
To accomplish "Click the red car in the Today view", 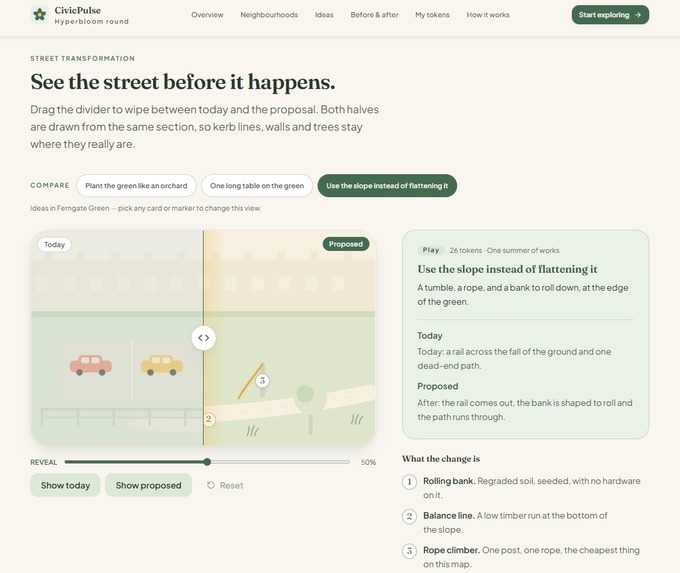I will (91, 365).
